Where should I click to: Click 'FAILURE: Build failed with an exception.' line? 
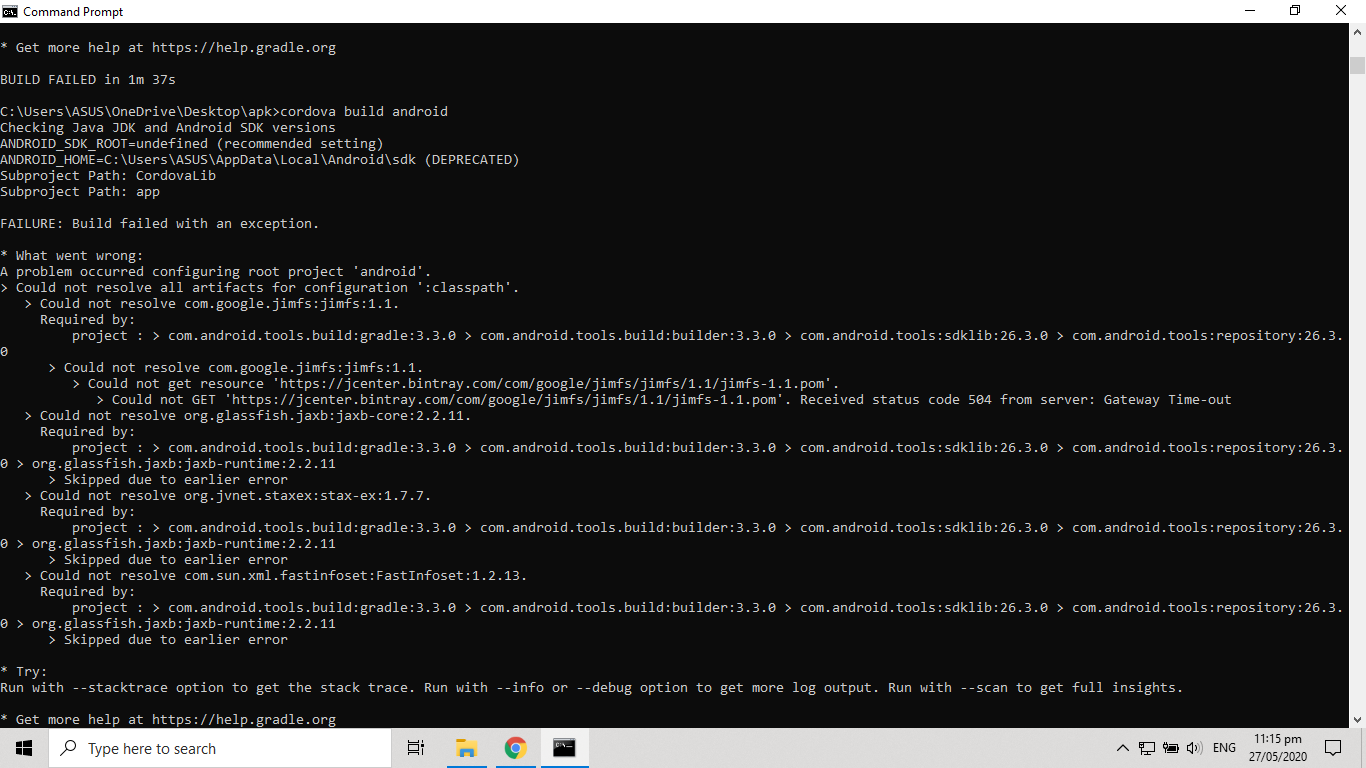click(x=160, y=223)
